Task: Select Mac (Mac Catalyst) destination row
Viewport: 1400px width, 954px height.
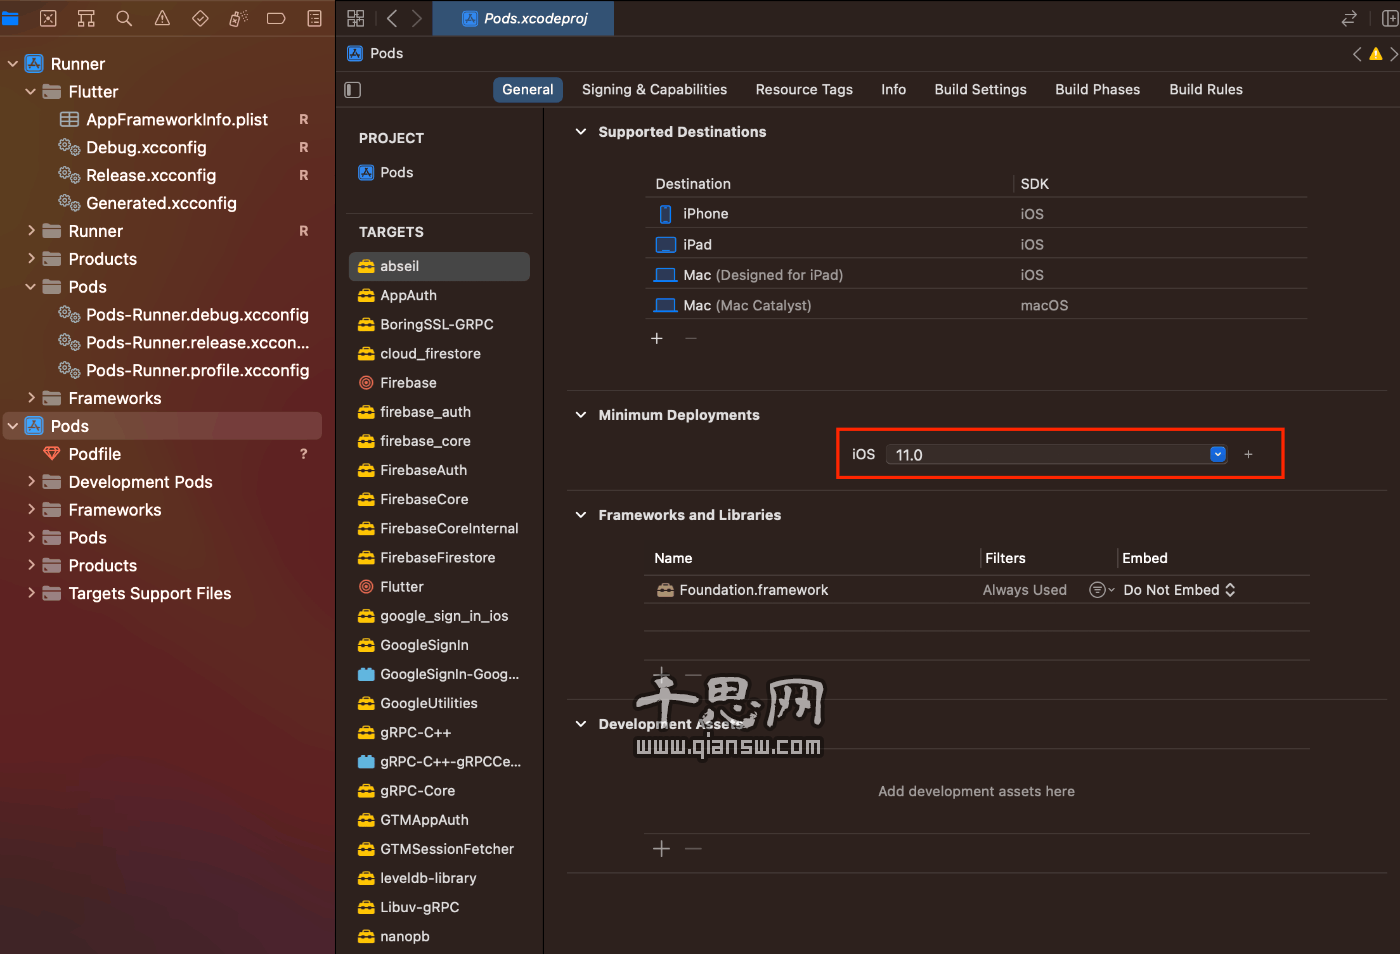Action: coord(976,305)
